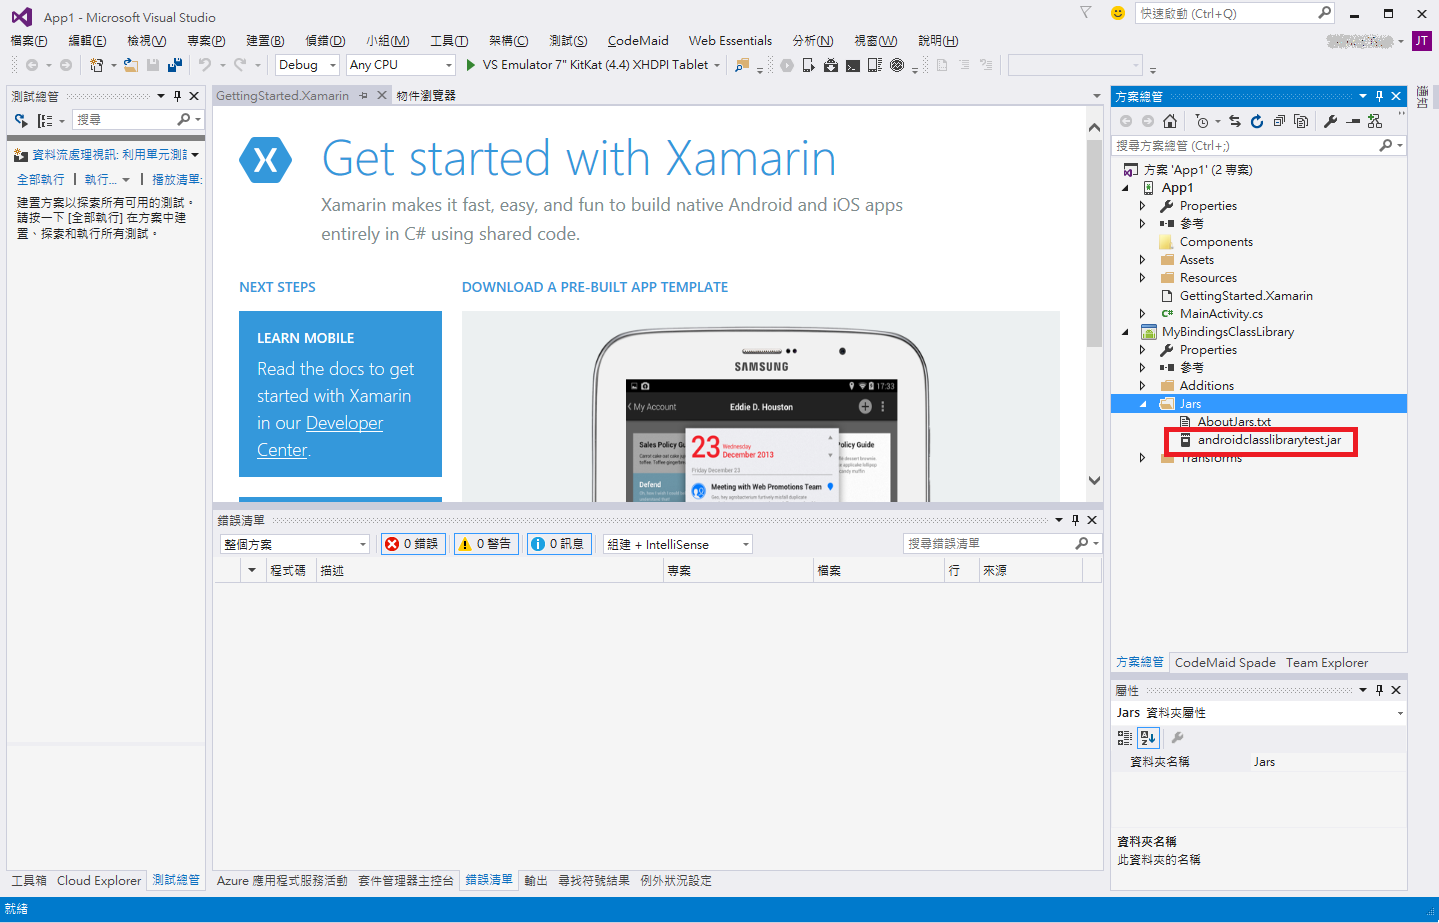
Task: Click the feedback smiley face icon
Action: pyautogui.click(x=1118, y=13)
